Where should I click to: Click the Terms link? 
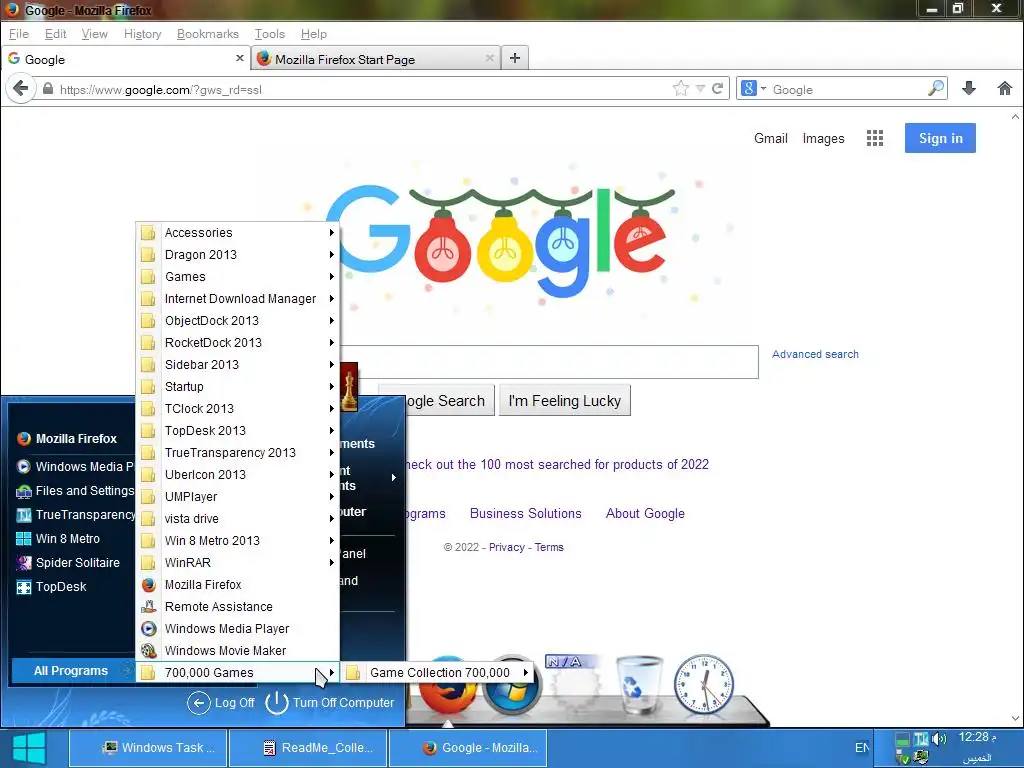[549, 547]
